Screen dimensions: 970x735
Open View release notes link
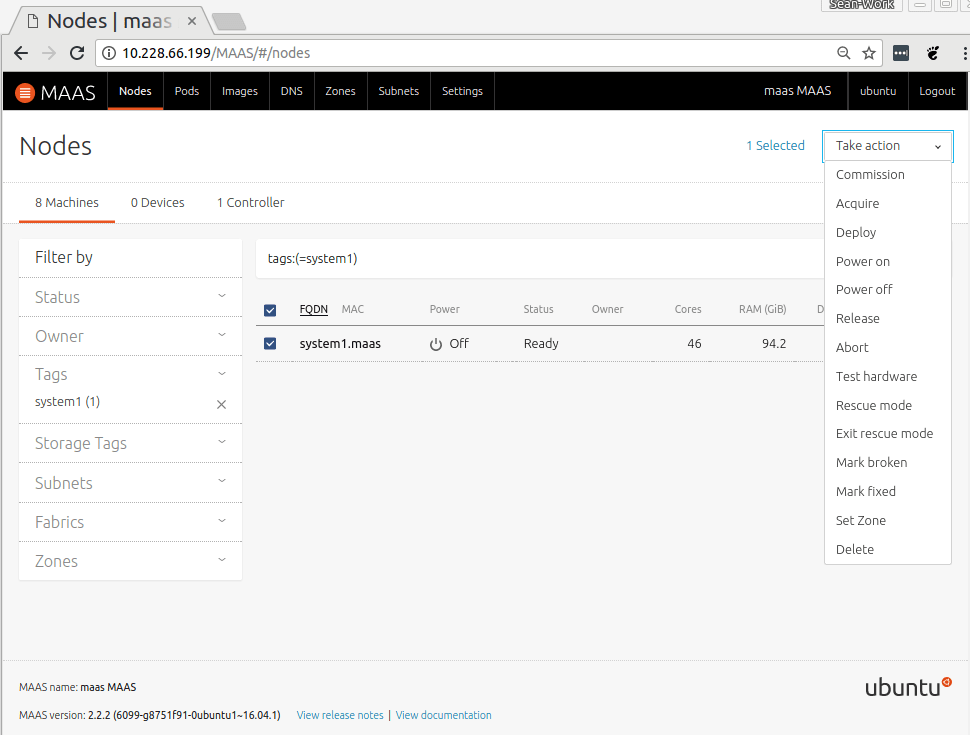[340, 715]
